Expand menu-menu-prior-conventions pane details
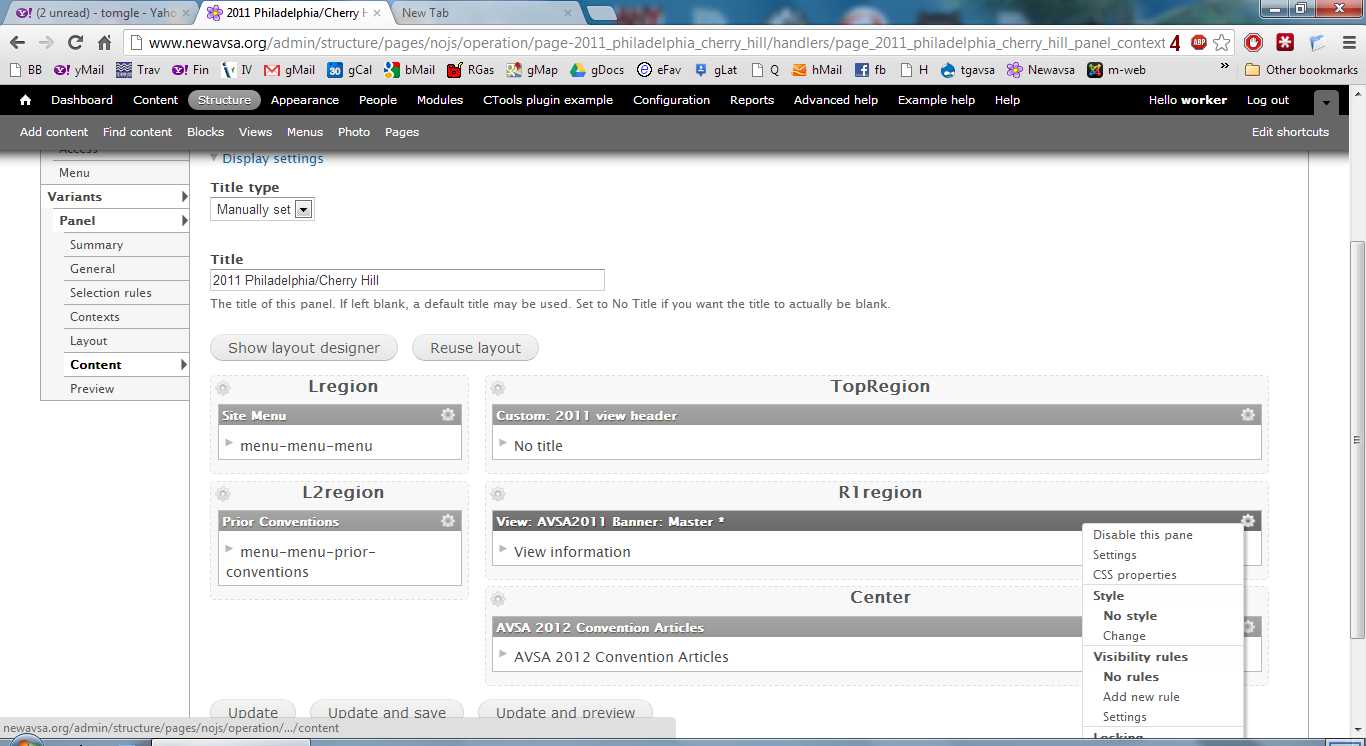The width and height of the screenshot is (1366, 746). [229, 548]
